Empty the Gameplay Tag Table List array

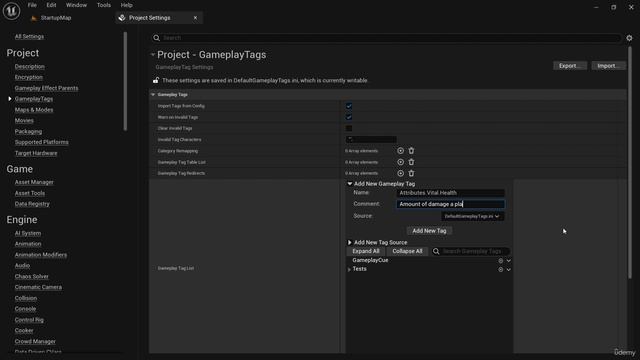pyautogui.click(x=411, y=162)
